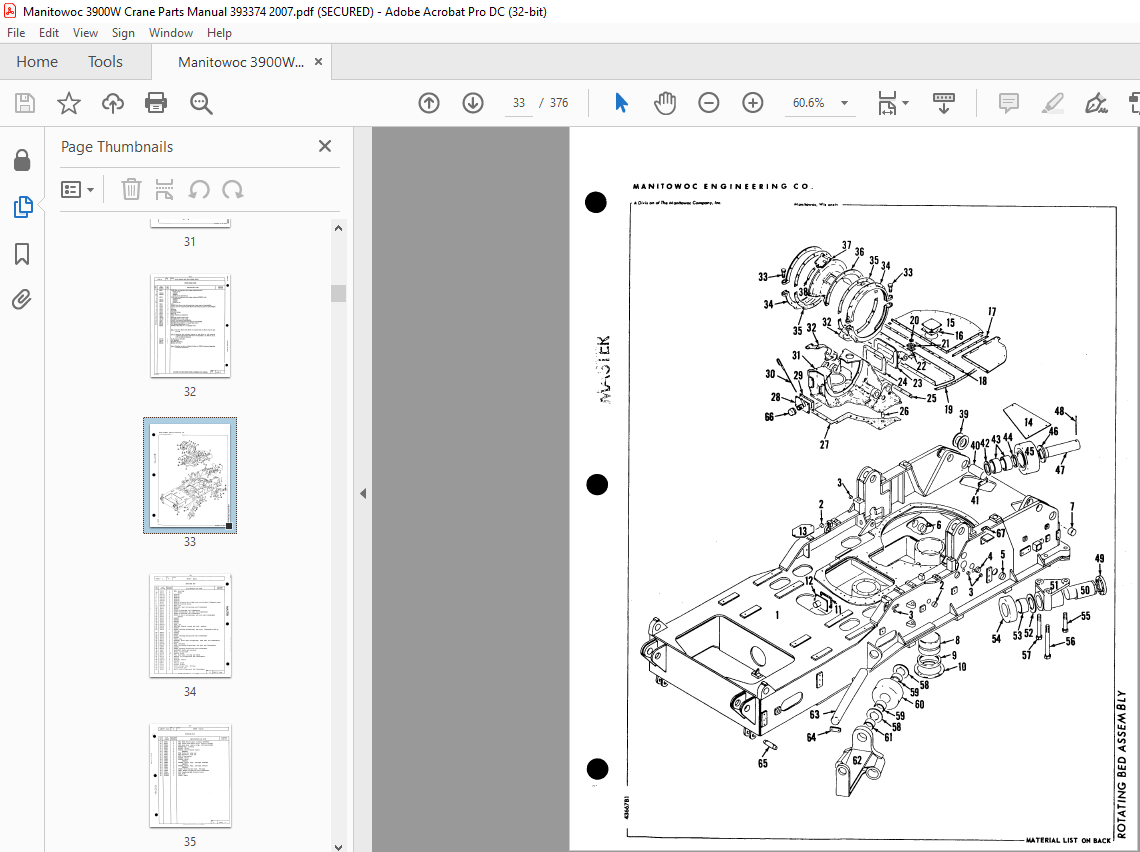Switch to the Tools tab

click(x=105, y=62)
